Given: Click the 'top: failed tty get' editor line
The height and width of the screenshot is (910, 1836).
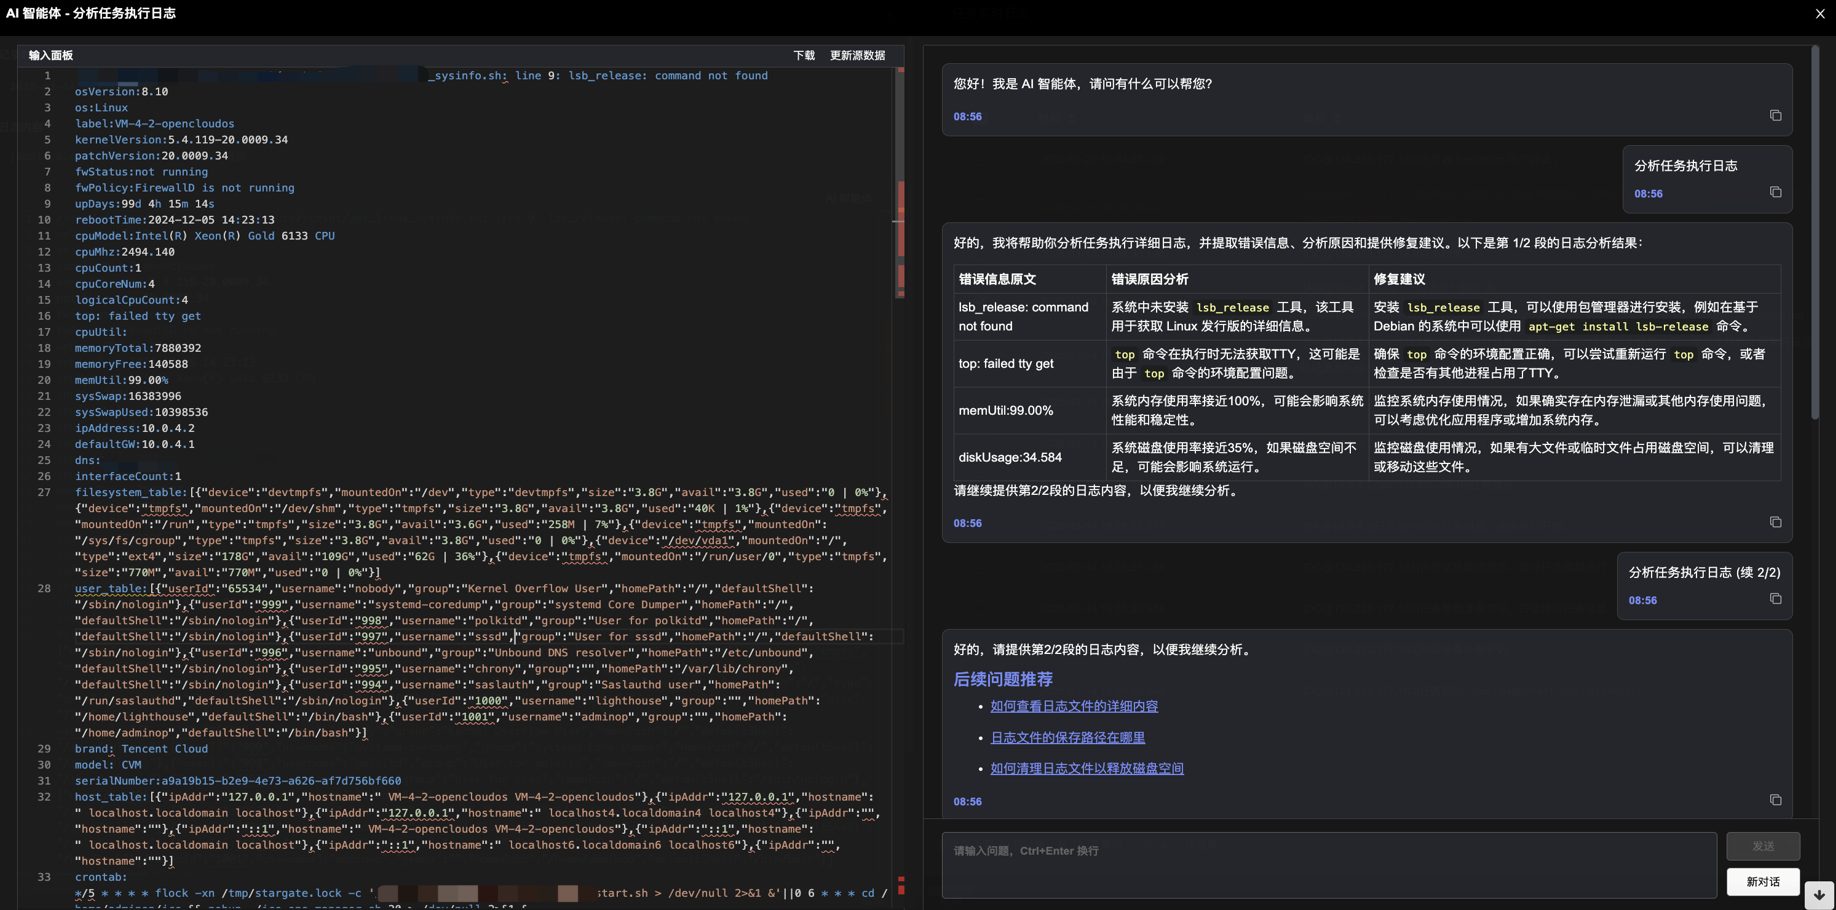Looking at the screenshot, I should point(138,316).
